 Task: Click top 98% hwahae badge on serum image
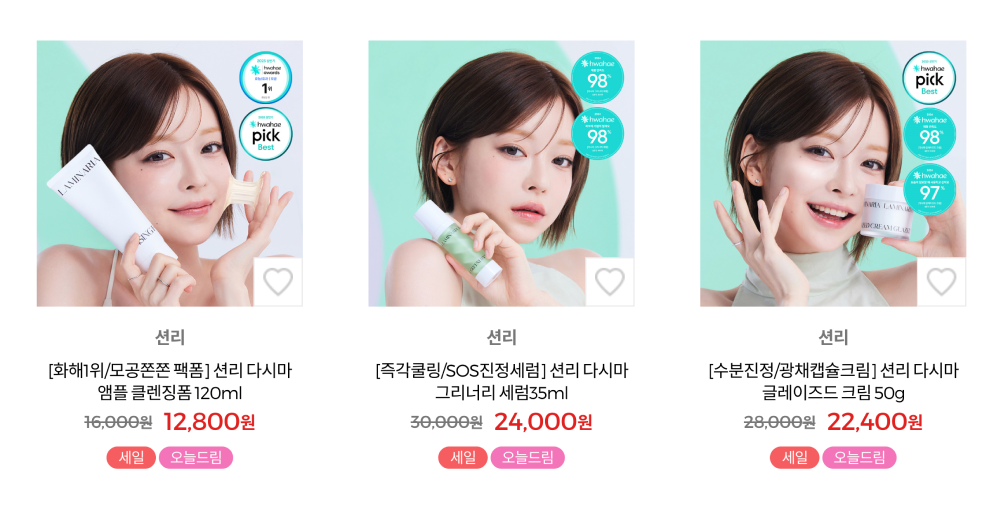pyautogui.click(x=598, y=79)
